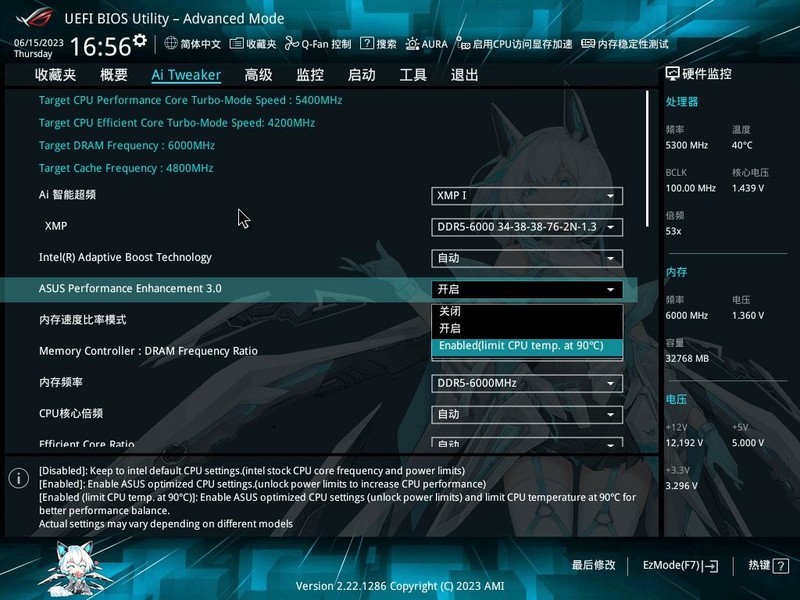Click the 内存稳定性测试 memory icon
This screenshot has height=600, width=800.
588,44
